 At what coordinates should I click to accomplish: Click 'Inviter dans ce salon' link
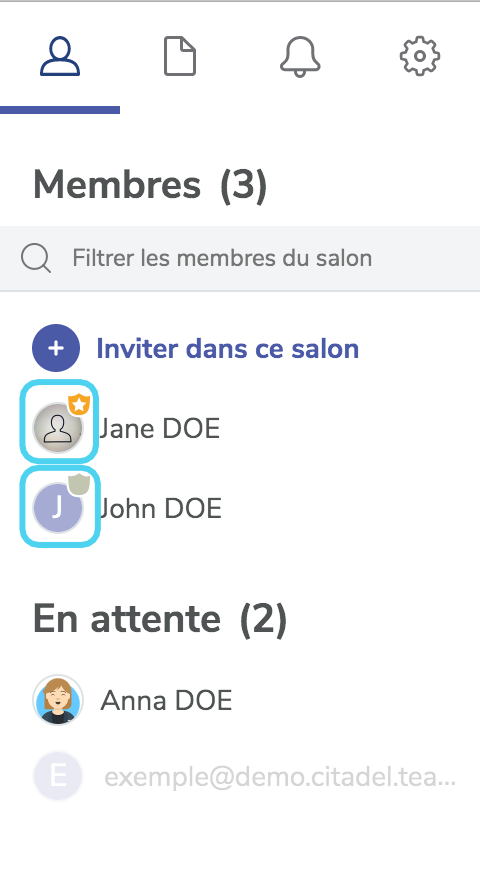tap(227, 349)
